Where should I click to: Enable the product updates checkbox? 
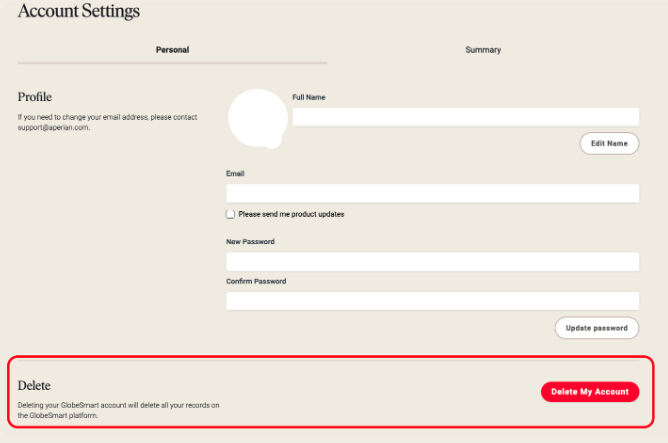click(230, 214)
